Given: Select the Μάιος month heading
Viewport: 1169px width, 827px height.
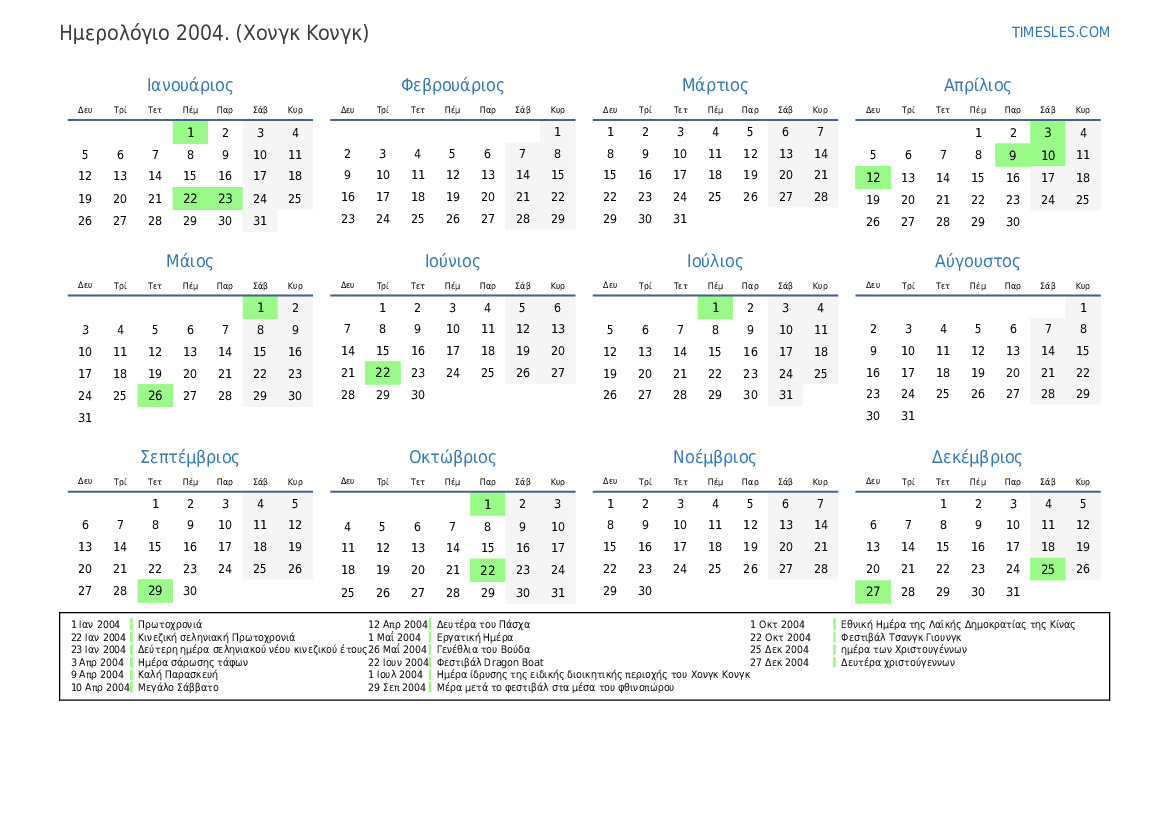Looking at the screenshot, I should coord(189,261).
